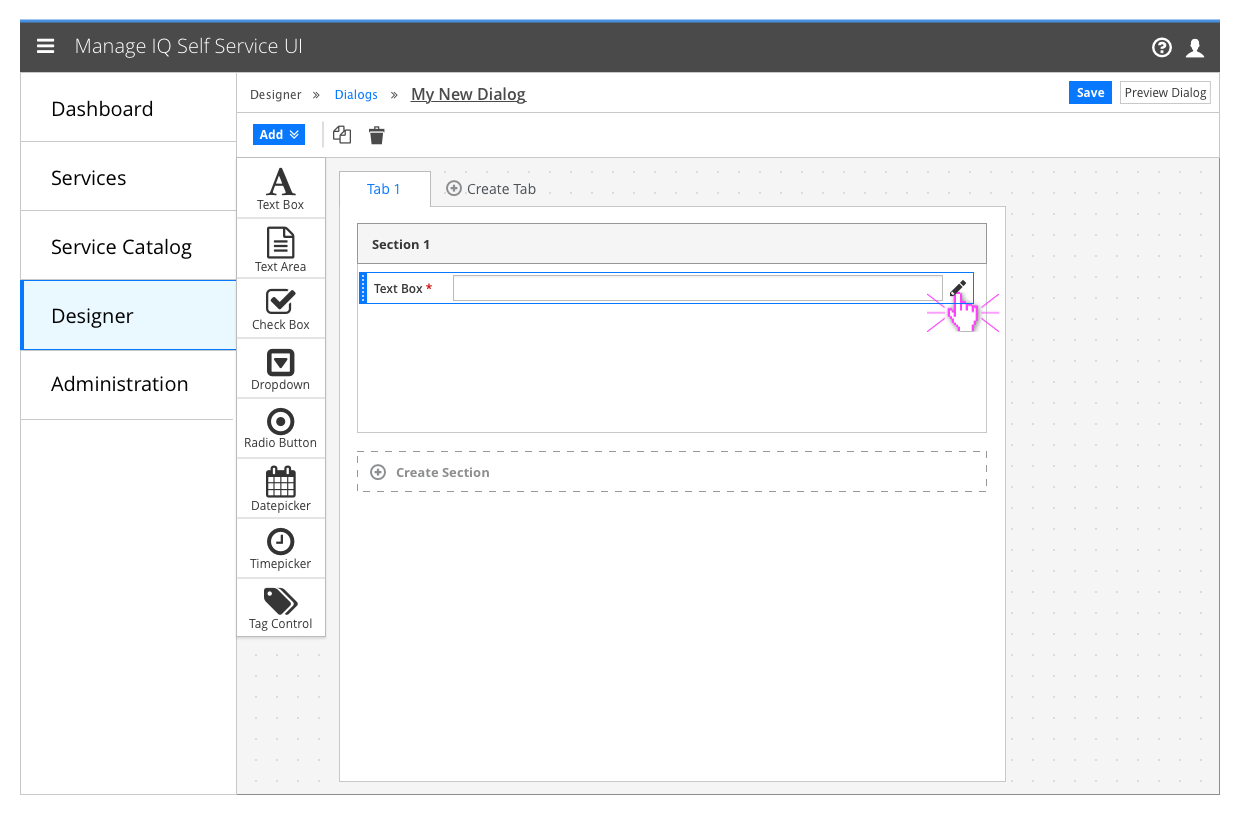Open the Dialogs breadcrumb link
The image size is (1240, 815).
(x=356, y=93)
